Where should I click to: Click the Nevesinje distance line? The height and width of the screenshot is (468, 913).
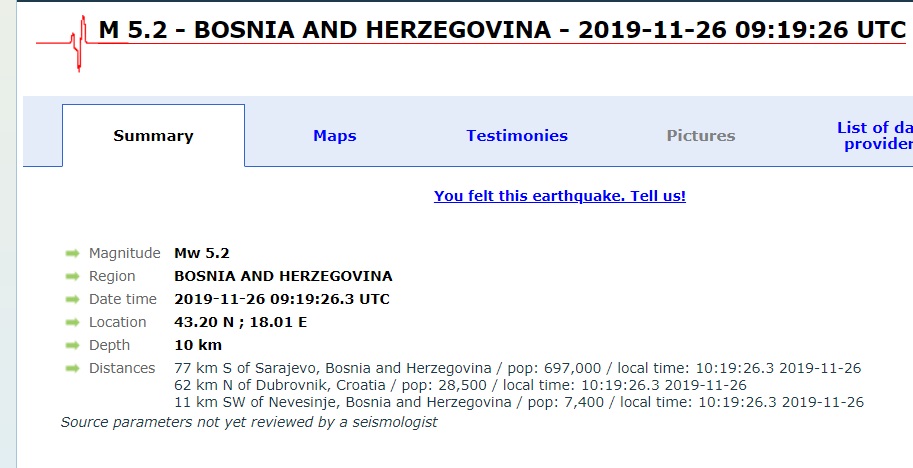pyautogui.click(x=519, y=402)
